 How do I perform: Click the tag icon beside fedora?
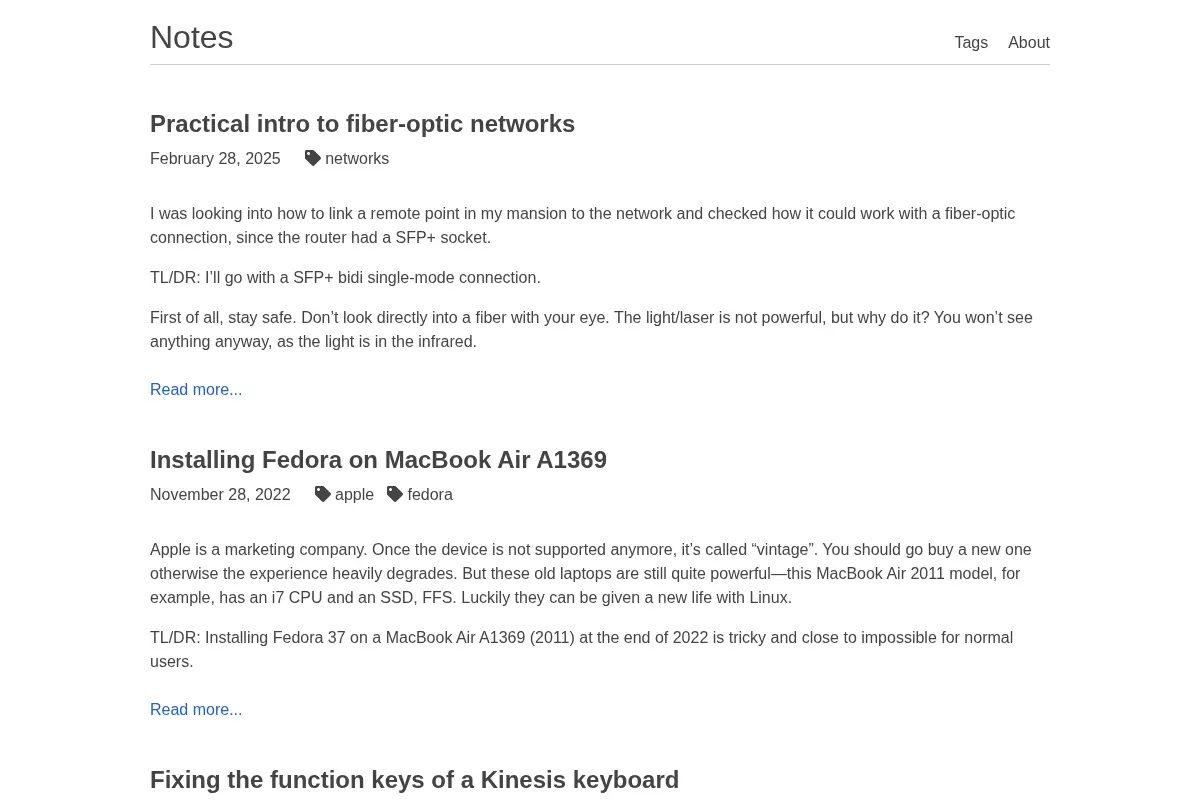395,494
